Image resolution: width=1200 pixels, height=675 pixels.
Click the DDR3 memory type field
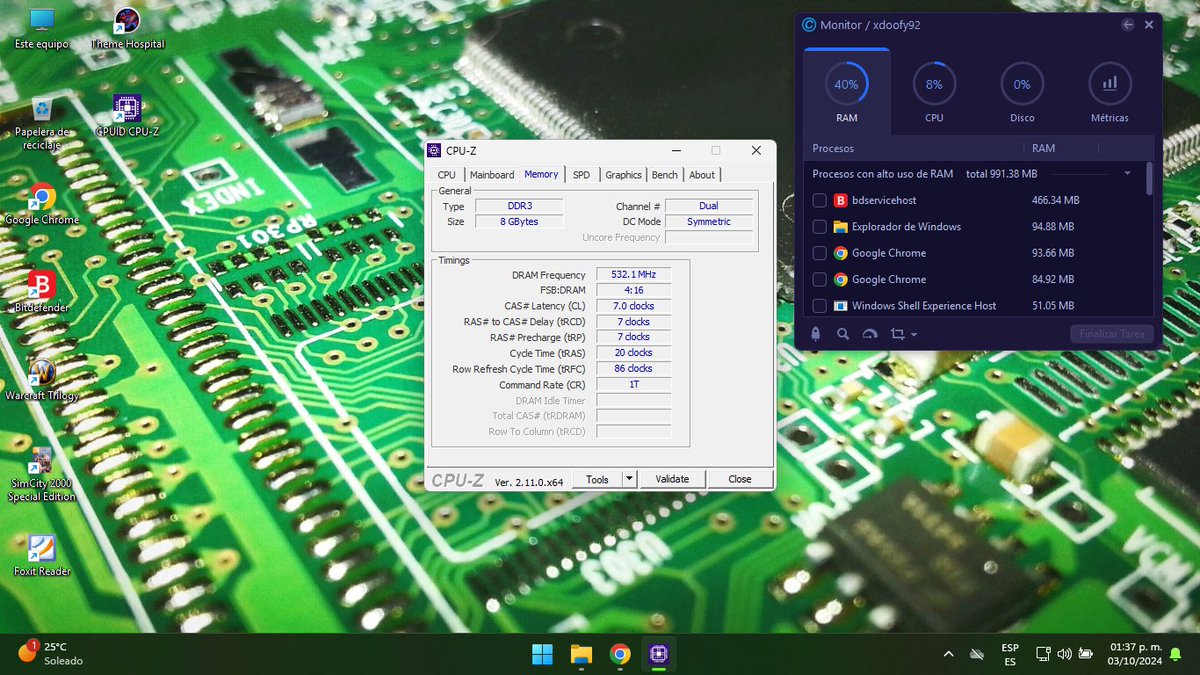click(x=520, y=206)
